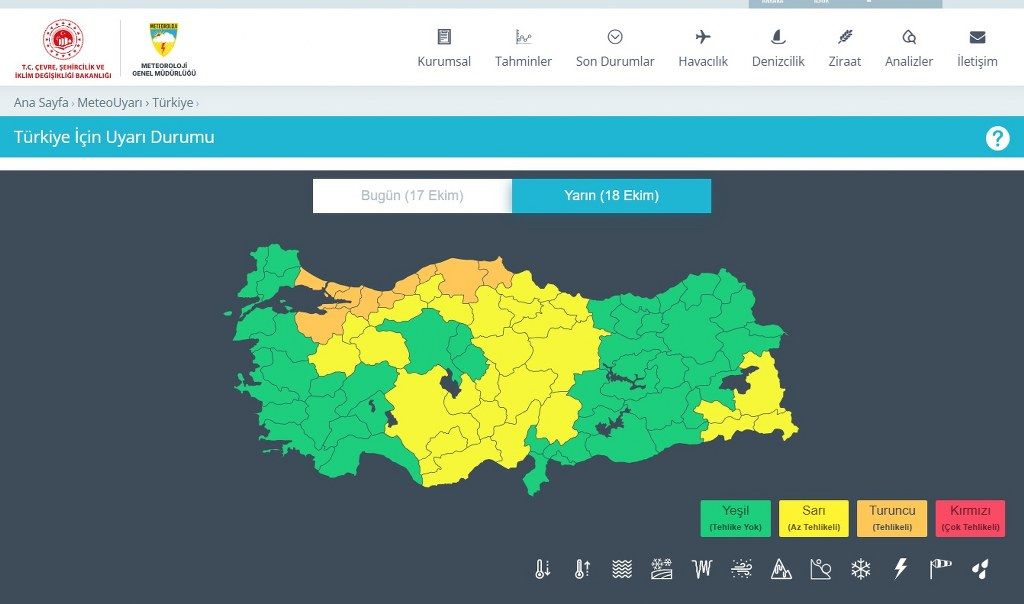
Task: Select the icicle icing warning icon
Action: pos(702,569)
